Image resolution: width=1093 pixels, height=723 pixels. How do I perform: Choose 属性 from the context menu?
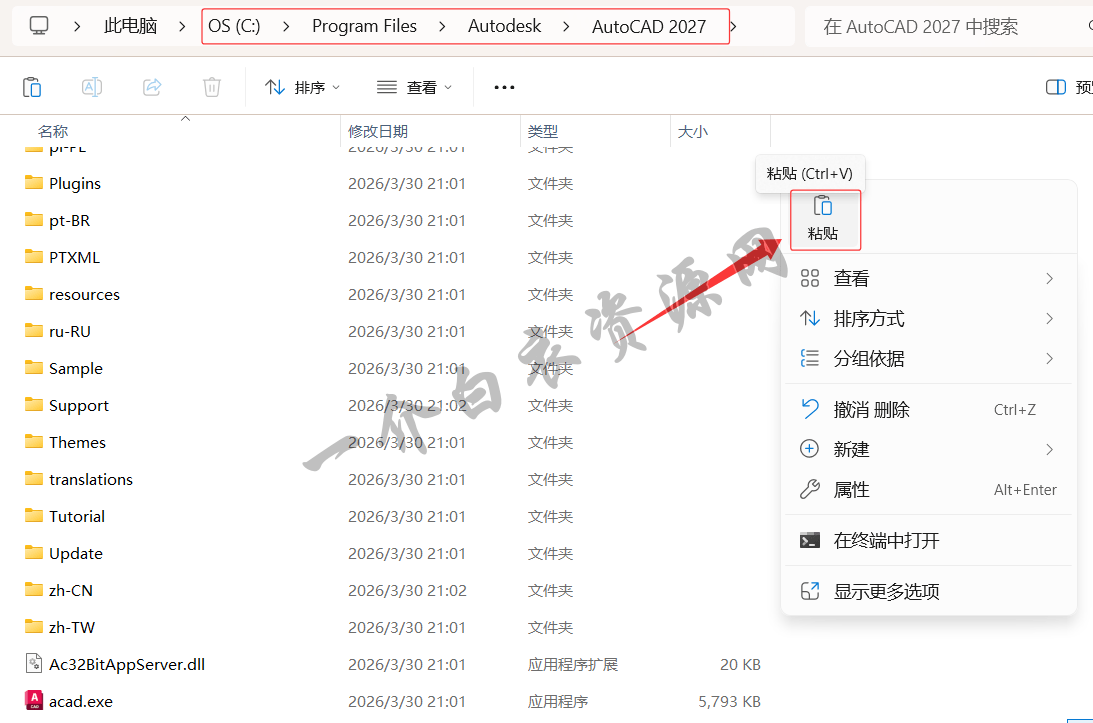(x=852, y=490)
